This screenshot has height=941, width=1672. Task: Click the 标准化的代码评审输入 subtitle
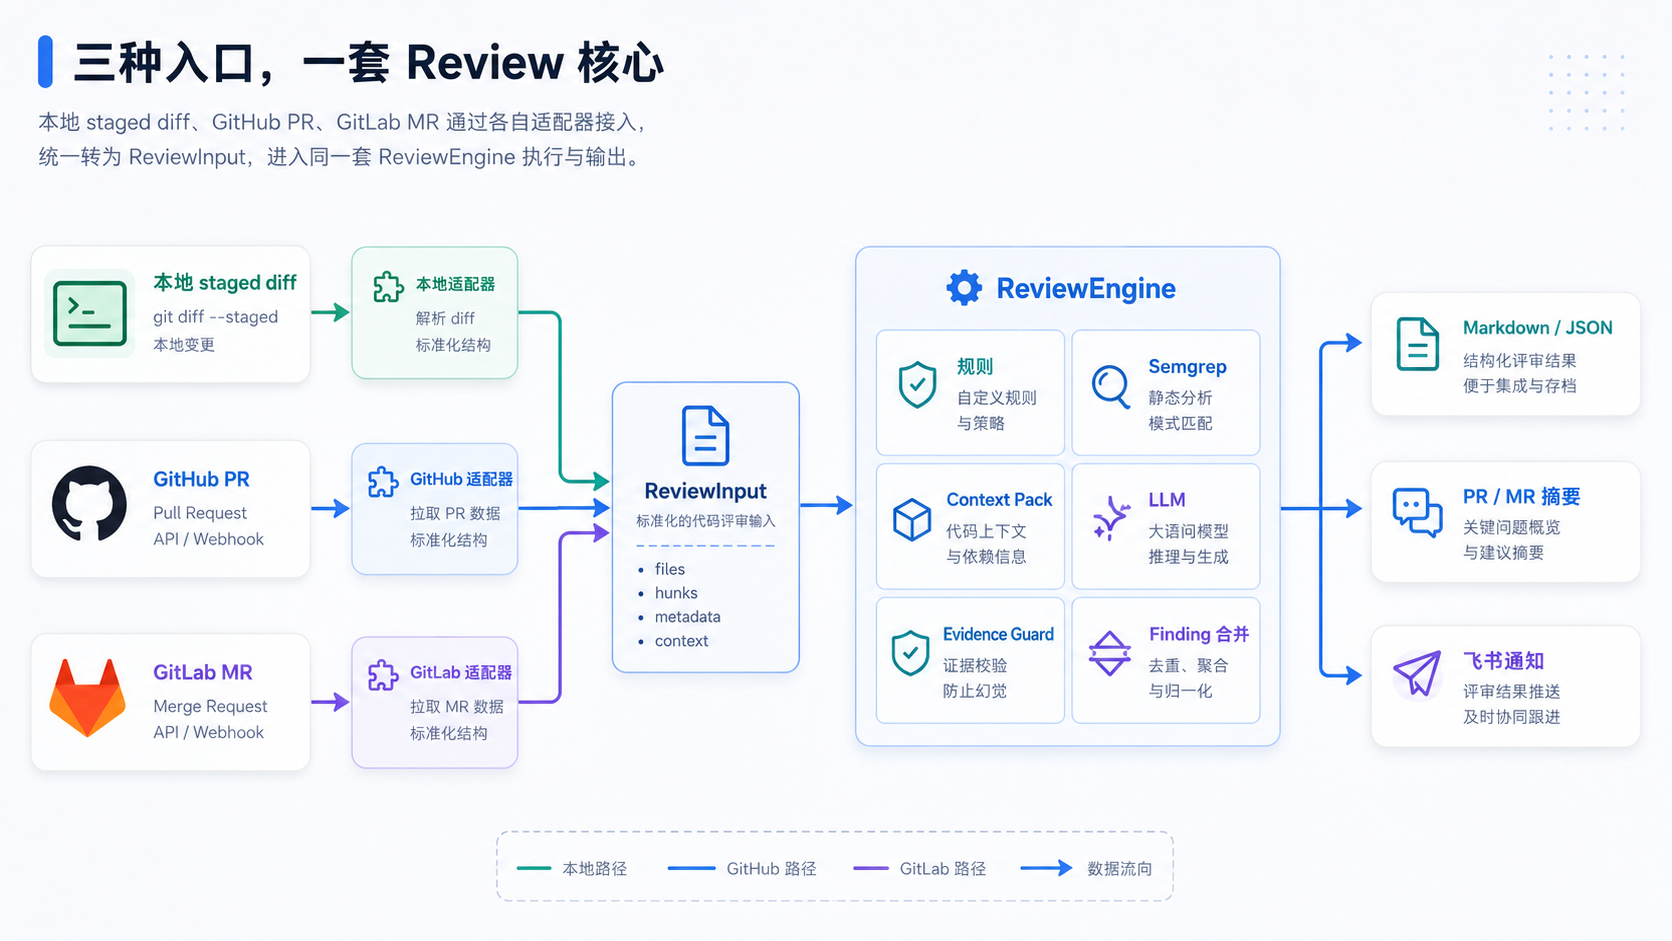click(706, 521)
